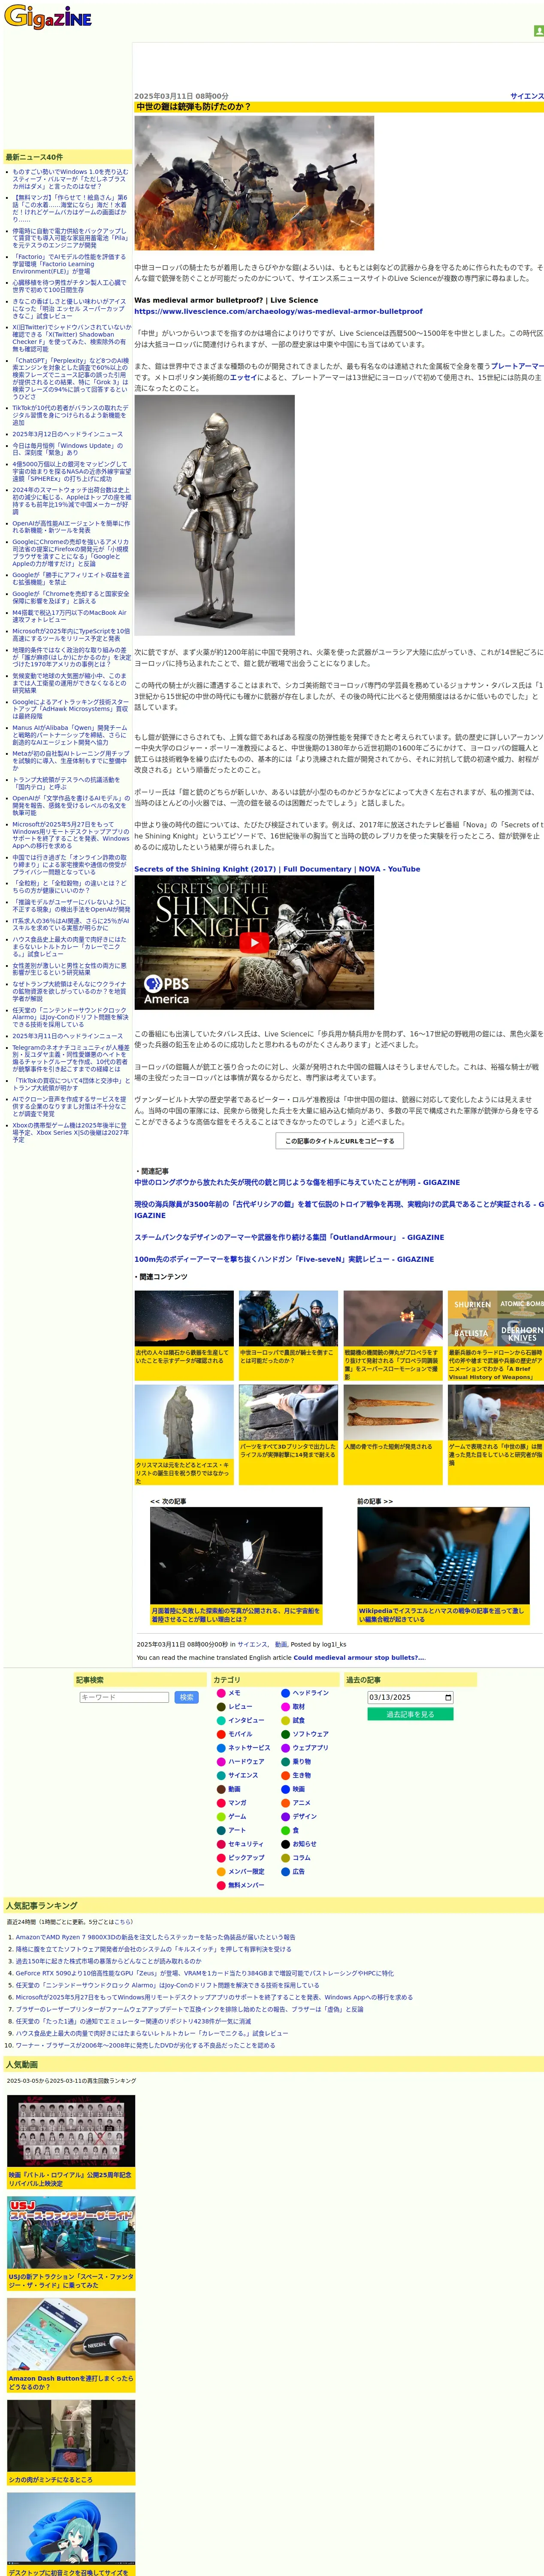Open the pink pig related content thumbnail
The height and width of the screenshot is (2576, 544).
pos(495,1413)
